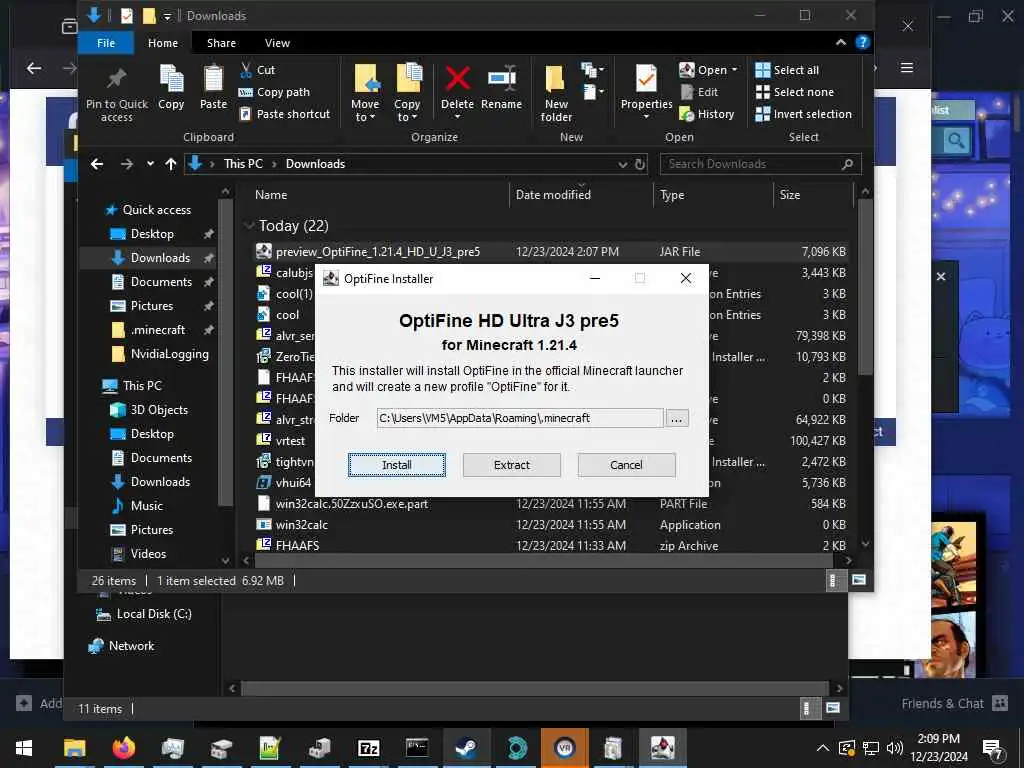This screenshot has height=768, width=1024.
Task: Open the Move to dropdown
Action: pyautogui.click(x=365, y=93)
